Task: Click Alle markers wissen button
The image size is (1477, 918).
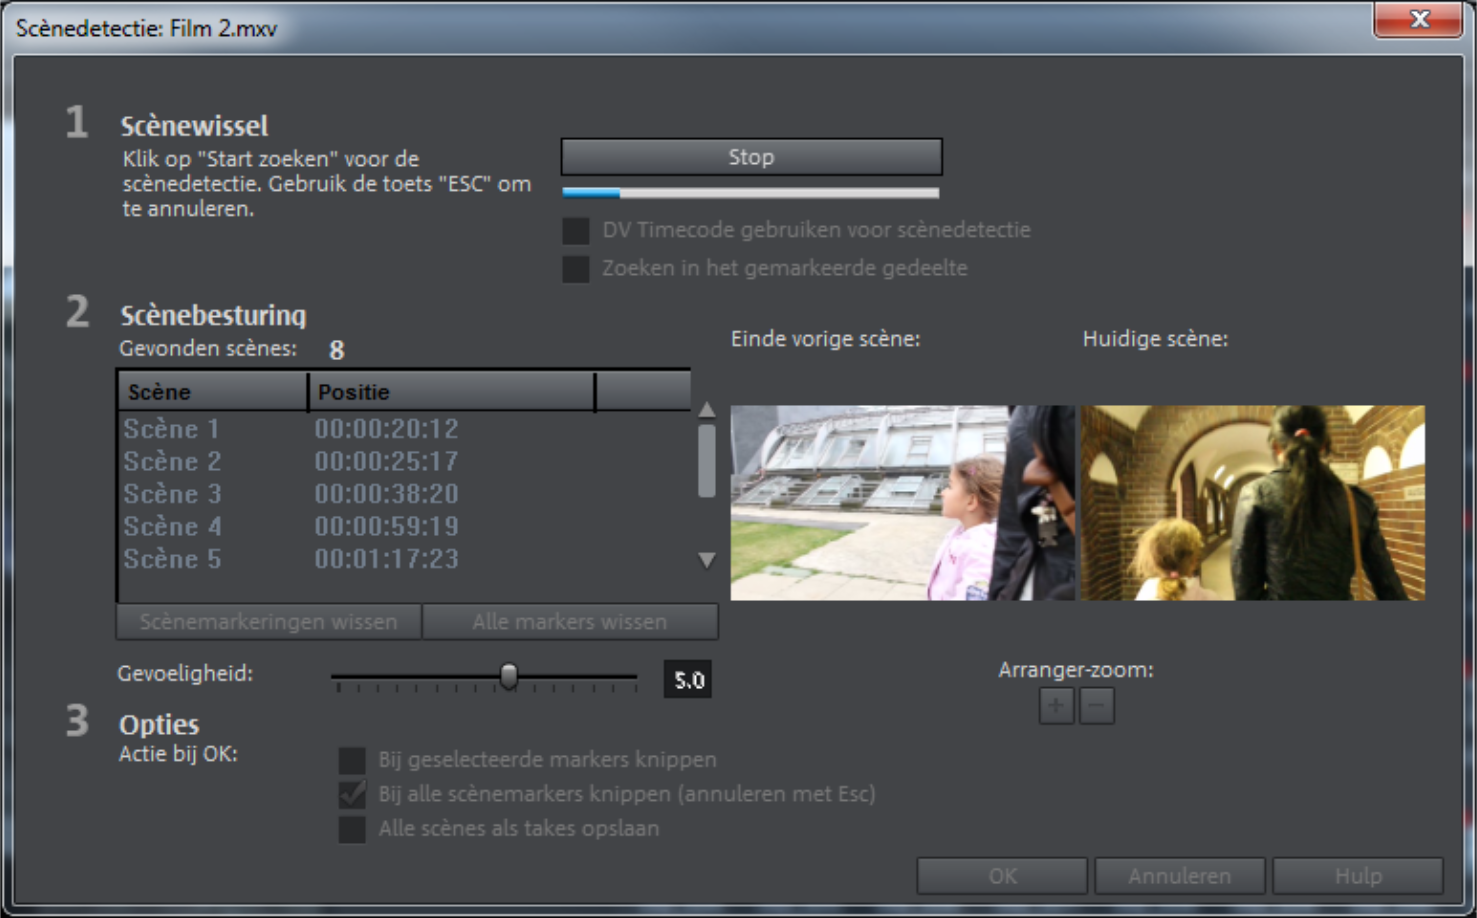Action: (570, 622)
